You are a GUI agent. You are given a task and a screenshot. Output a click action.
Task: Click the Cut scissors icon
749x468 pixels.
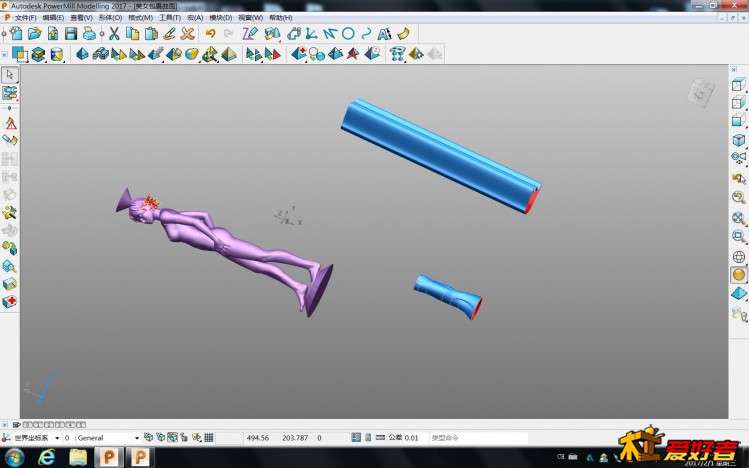[114, 33]
